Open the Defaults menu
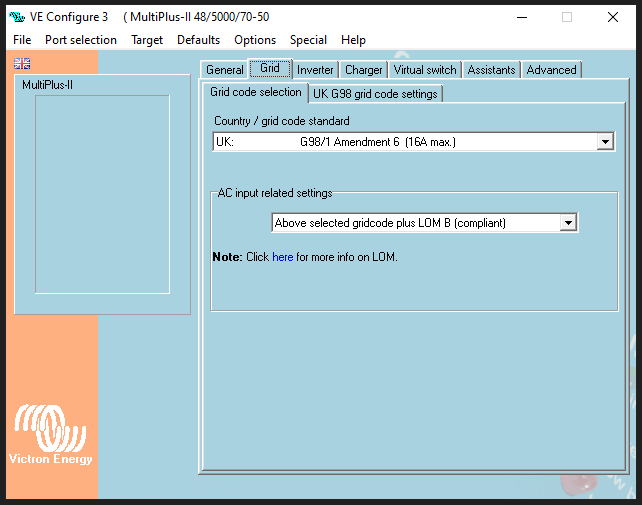The width and height of the screenshot is (642, 505). (x=199, y=40)
